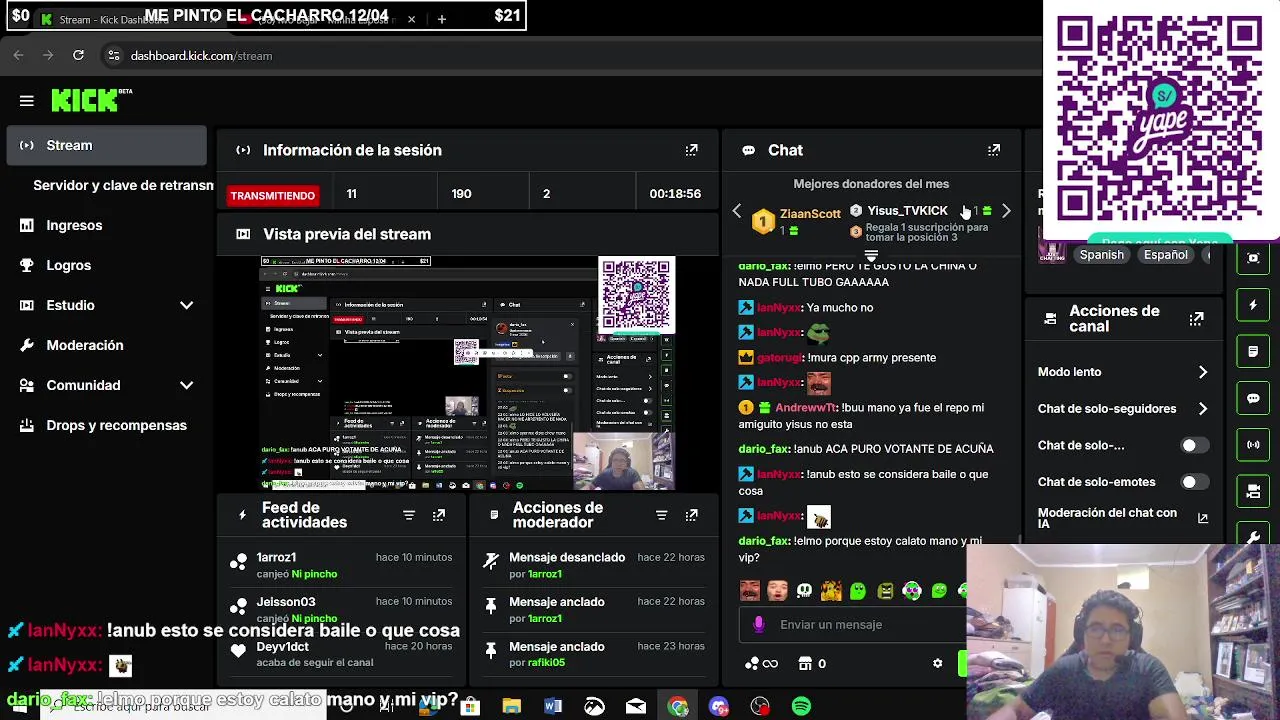Click 1arroz1 canjeó Ni pincho entry
This screenshot has height=720, width=1280.
click(342, 565)
